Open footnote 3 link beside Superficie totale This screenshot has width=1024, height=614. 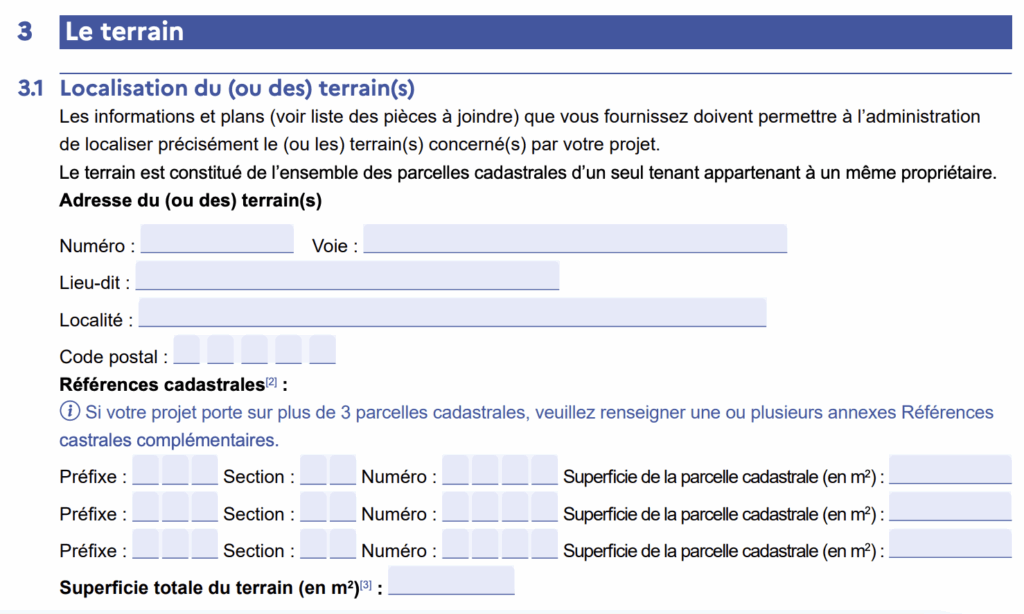click(366, 585)
